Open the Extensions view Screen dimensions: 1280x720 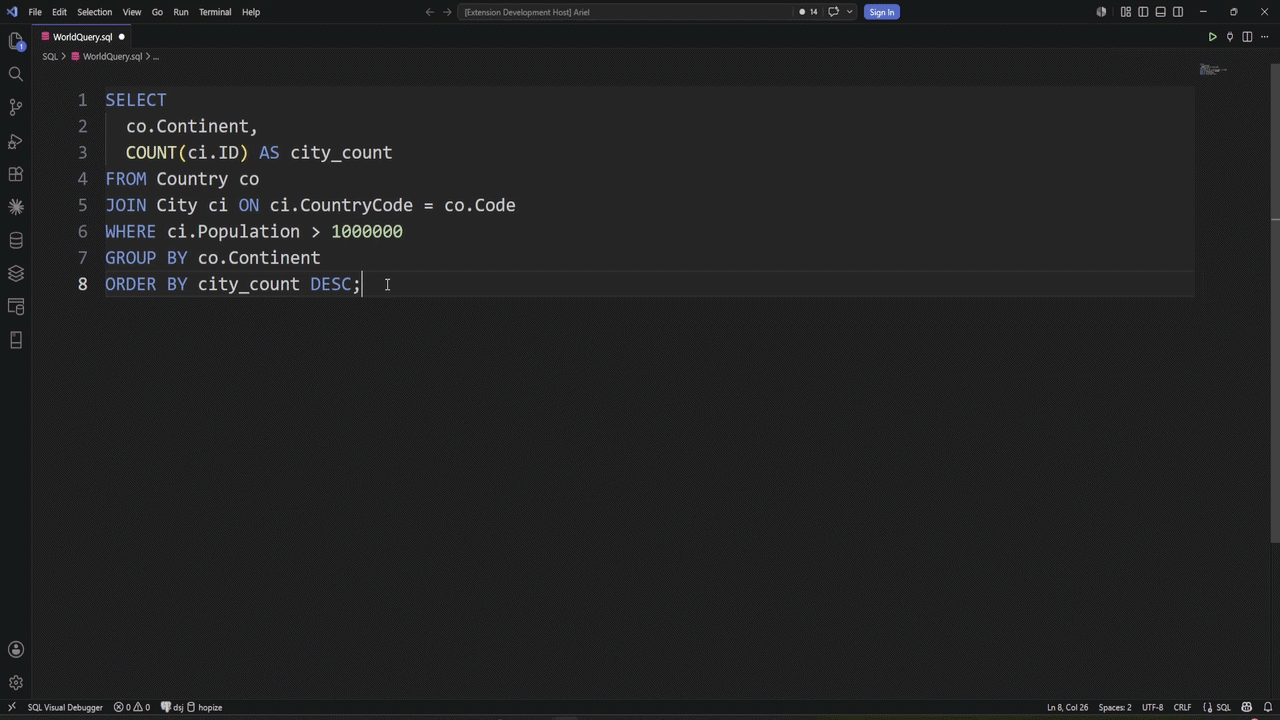click(16, 174)
